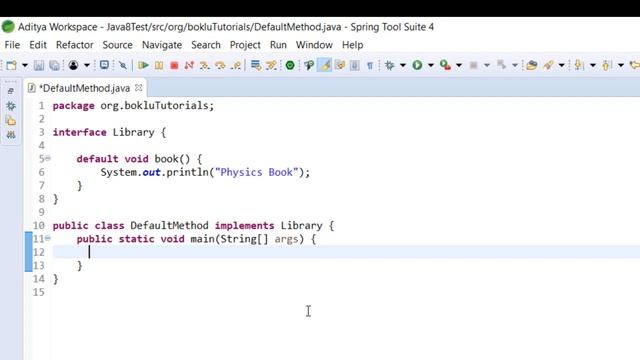Collapse the main method fold on line 11
This screenshot has width=640, height=360.
point(48,238)
